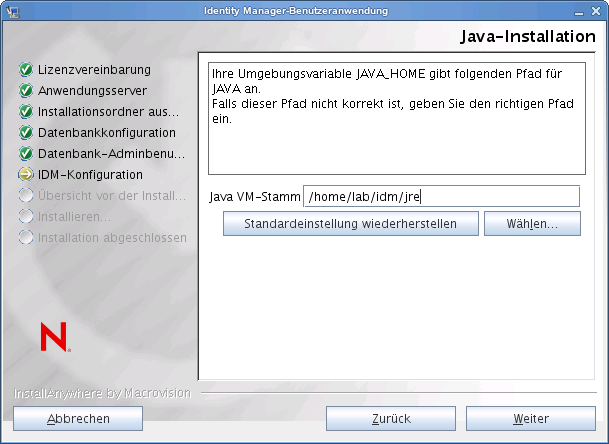Click the circle beside Installation abgeschlossen
The image size is (609, 444).
click(x=26, y=237)
